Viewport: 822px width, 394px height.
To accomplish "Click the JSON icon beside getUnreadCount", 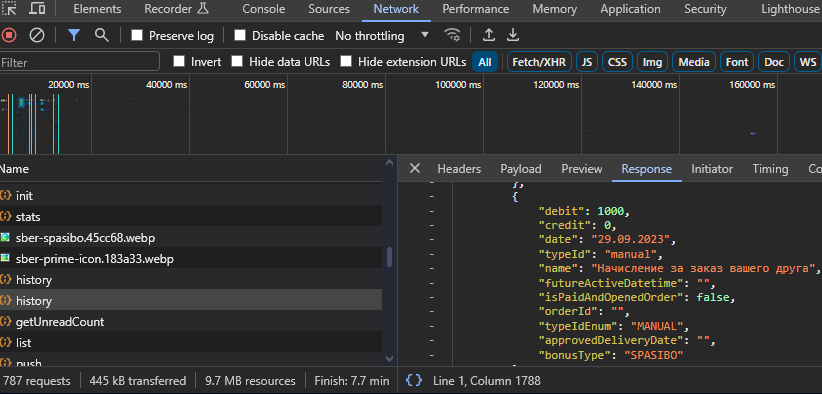I will (x=6, y=322).
